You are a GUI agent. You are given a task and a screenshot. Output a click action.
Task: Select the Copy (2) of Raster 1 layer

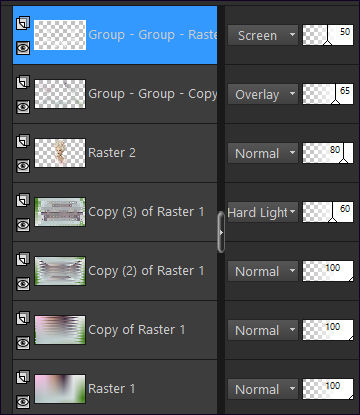(x=115, y=271)
